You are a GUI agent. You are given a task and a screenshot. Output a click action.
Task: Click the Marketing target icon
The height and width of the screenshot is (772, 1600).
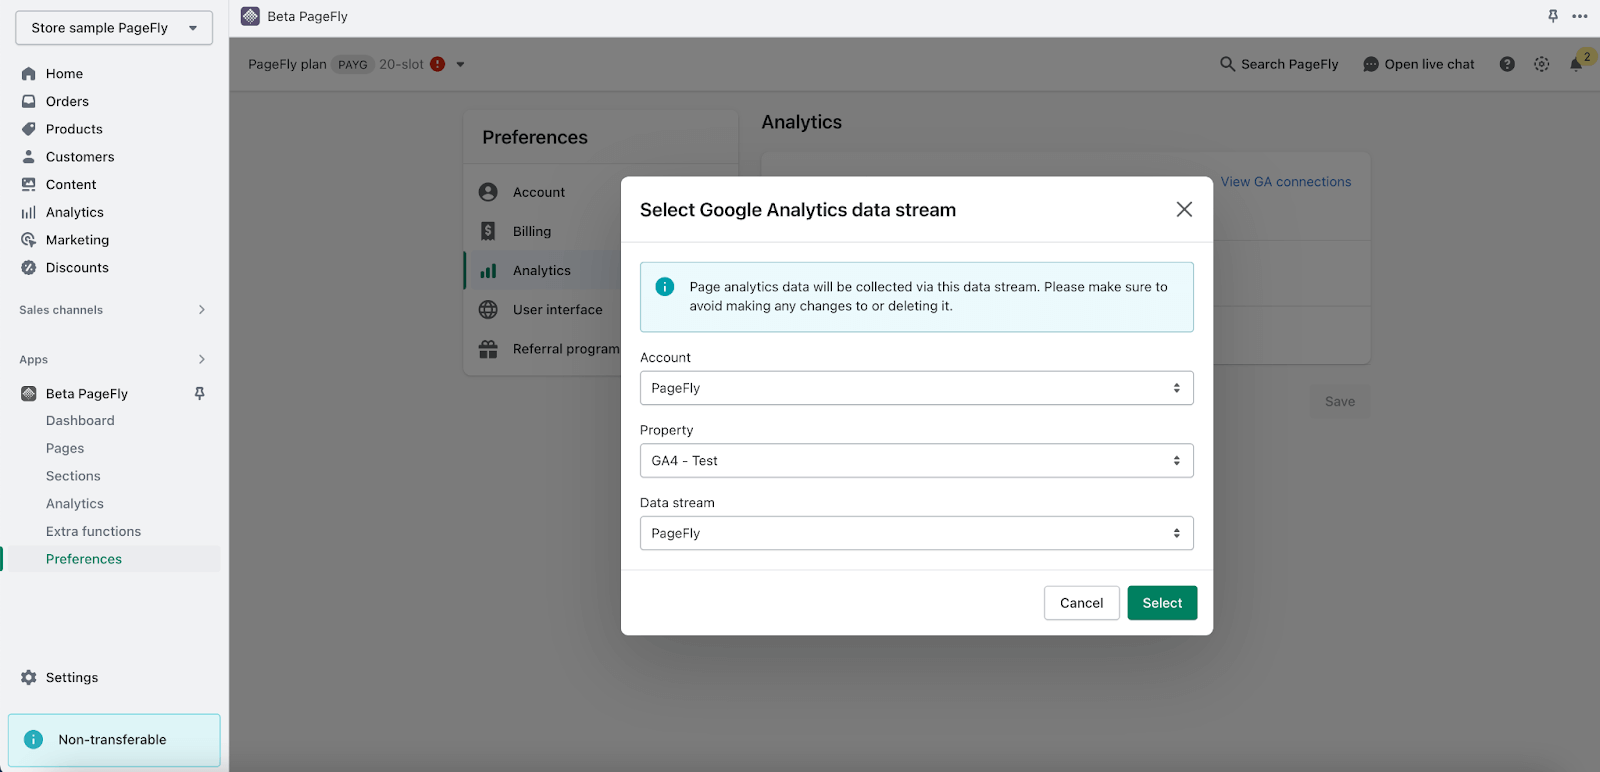point(28,240)
